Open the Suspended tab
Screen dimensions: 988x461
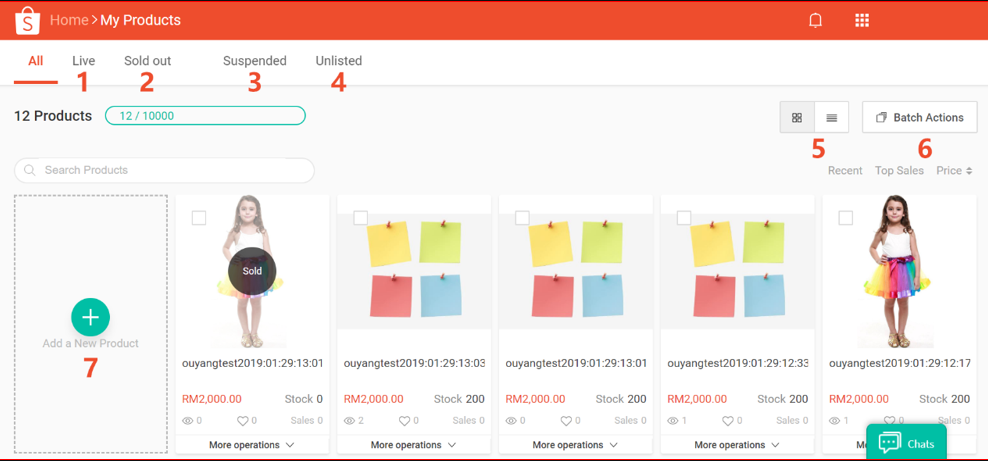[255, 61]
